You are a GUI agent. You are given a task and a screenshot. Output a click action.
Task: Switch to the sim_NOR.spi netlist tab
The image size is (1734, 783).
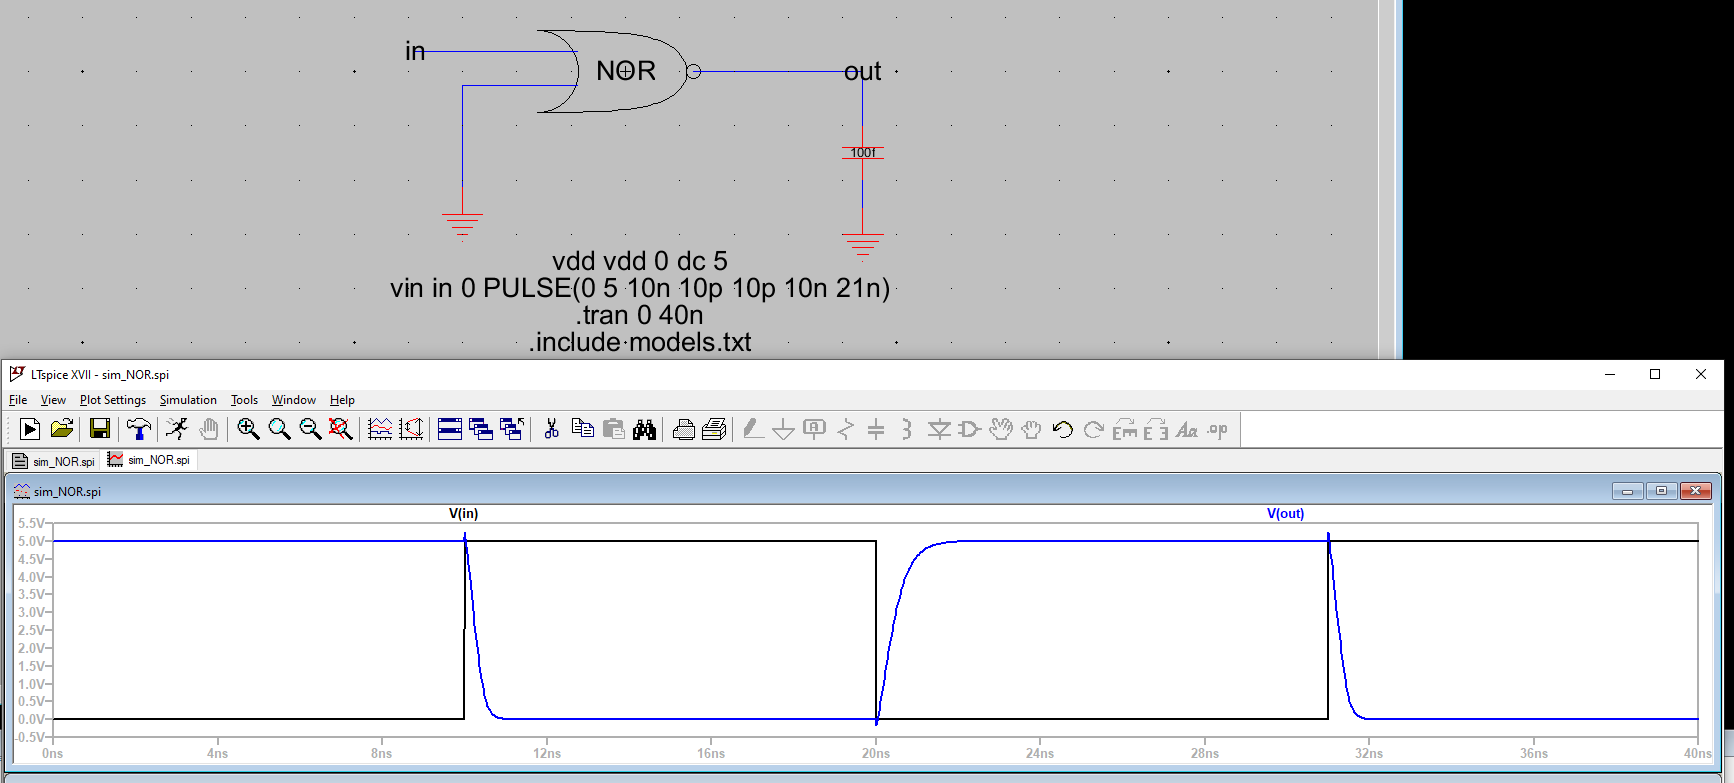click(x=54, y=461)
